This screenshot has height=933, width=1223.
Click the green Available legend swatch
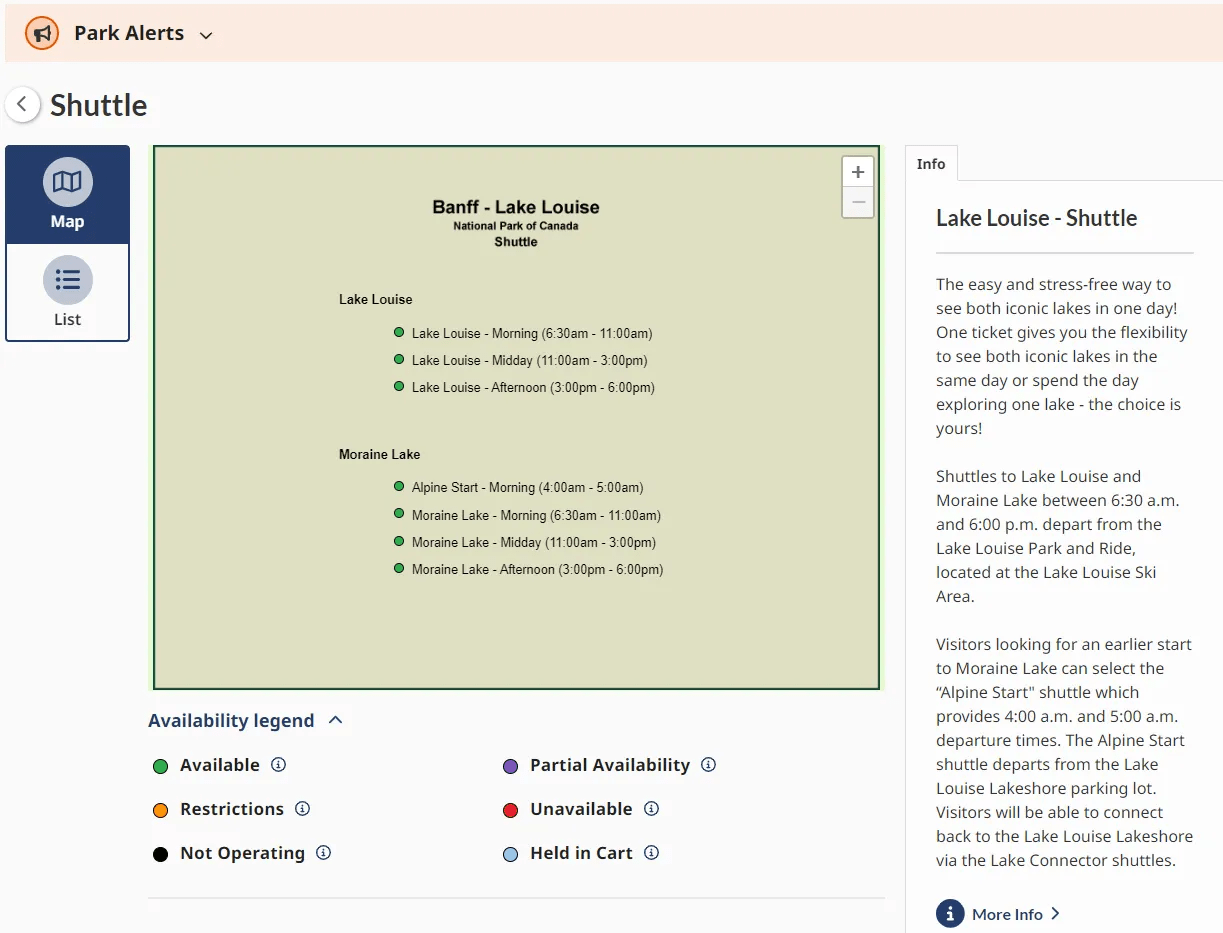160,766
